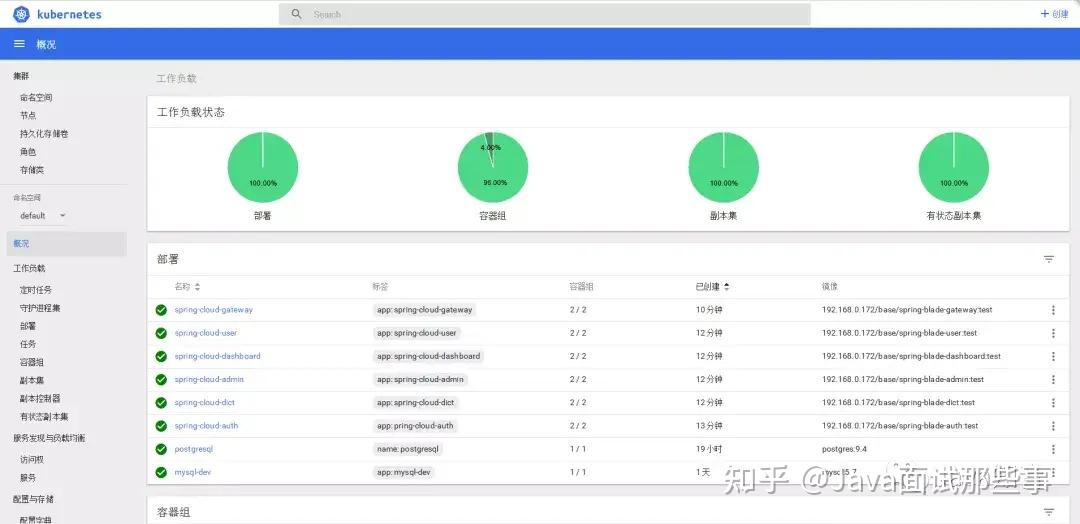Click label chip name: postgresql
Viewport: 1080px width, 524px height.
point(408,449)
